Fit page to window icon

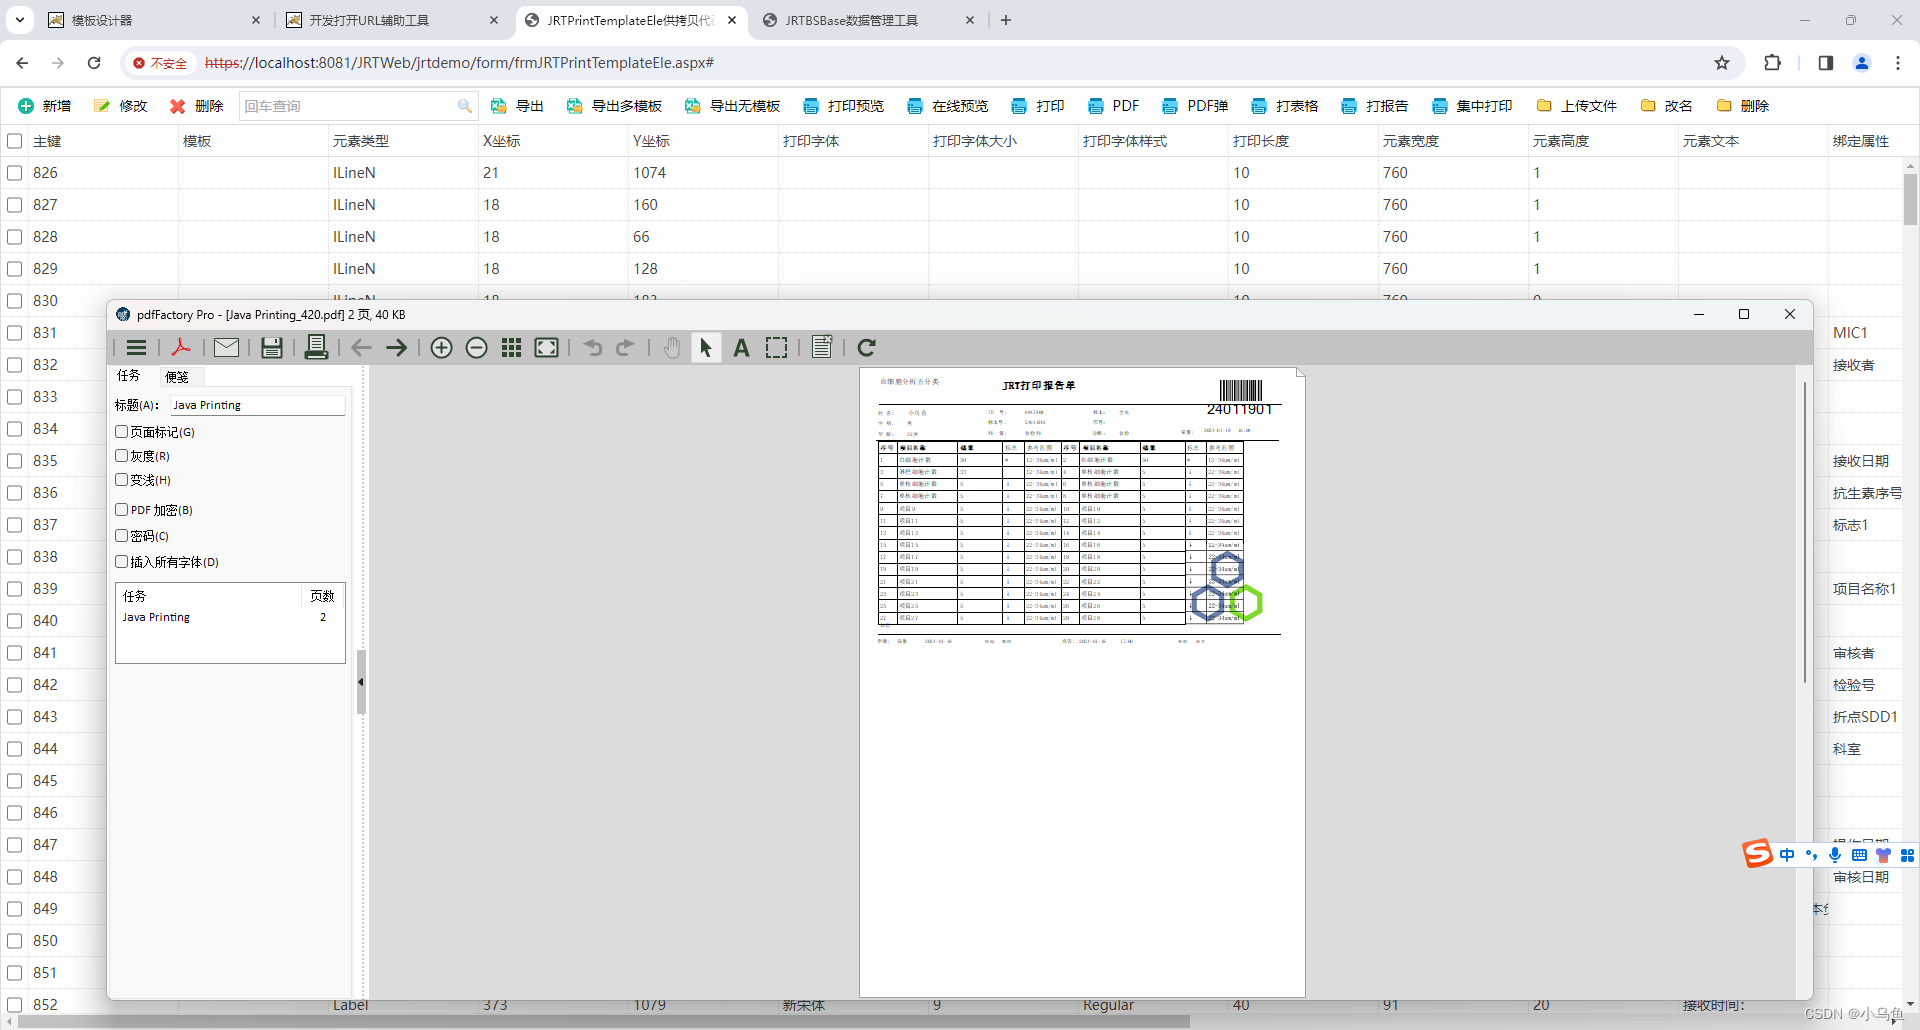[546, 348]
